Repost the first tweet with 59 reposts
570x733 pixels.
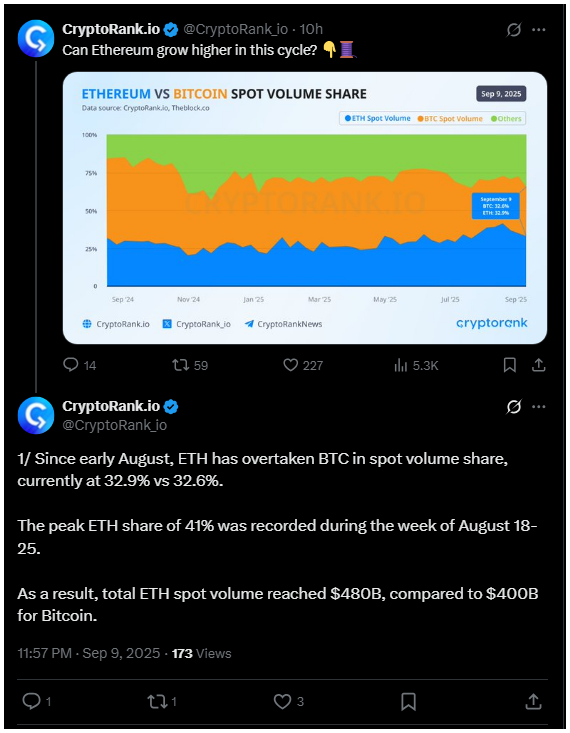180,365
